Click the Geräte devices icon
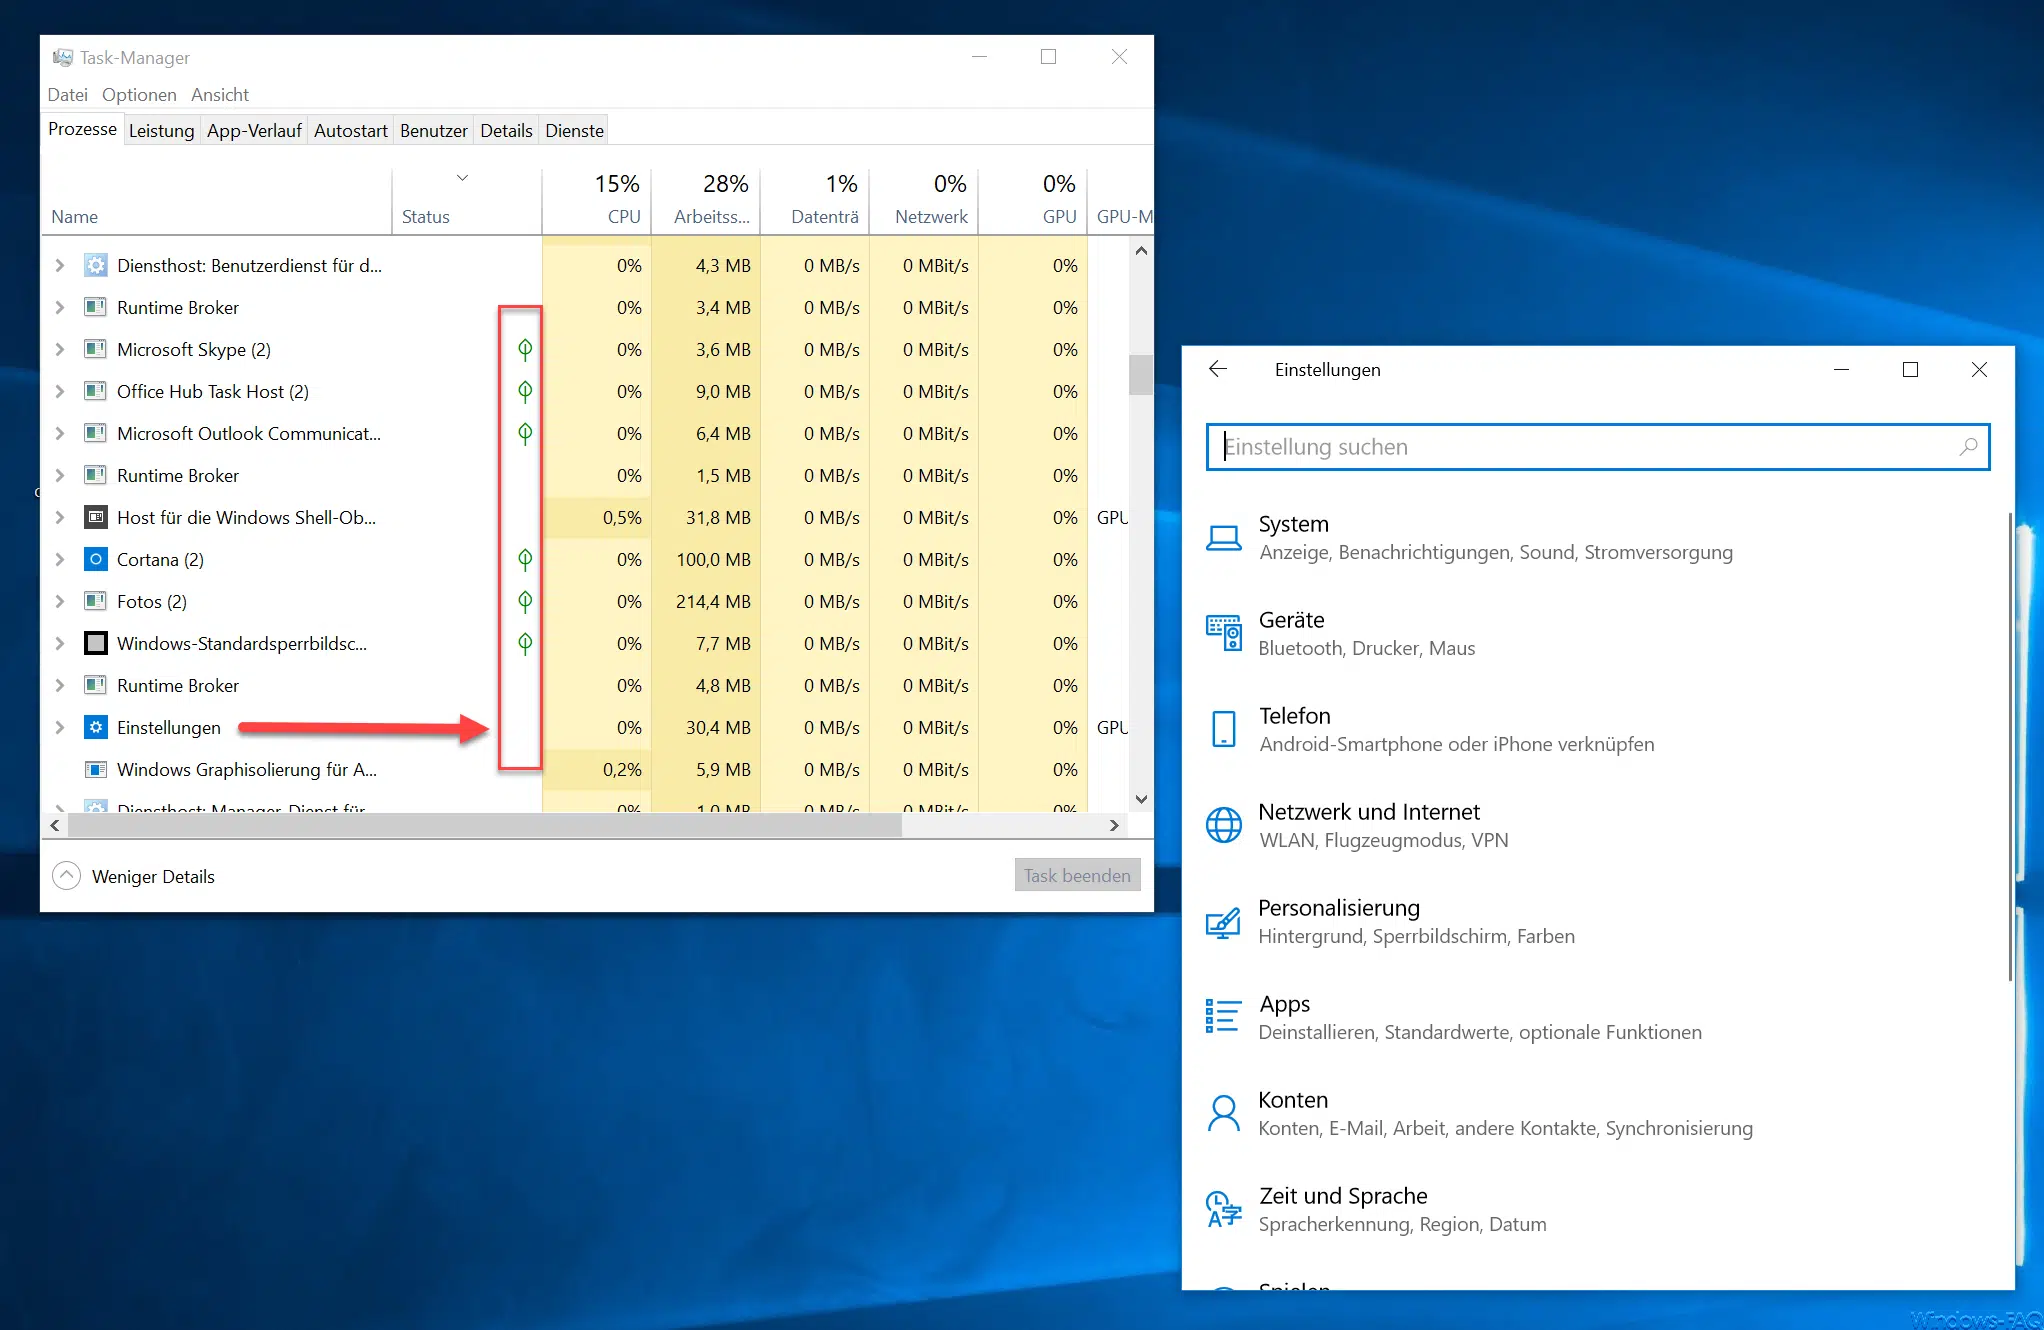This screenshot has height=1330, width=2044. (x=1223, y=633)
